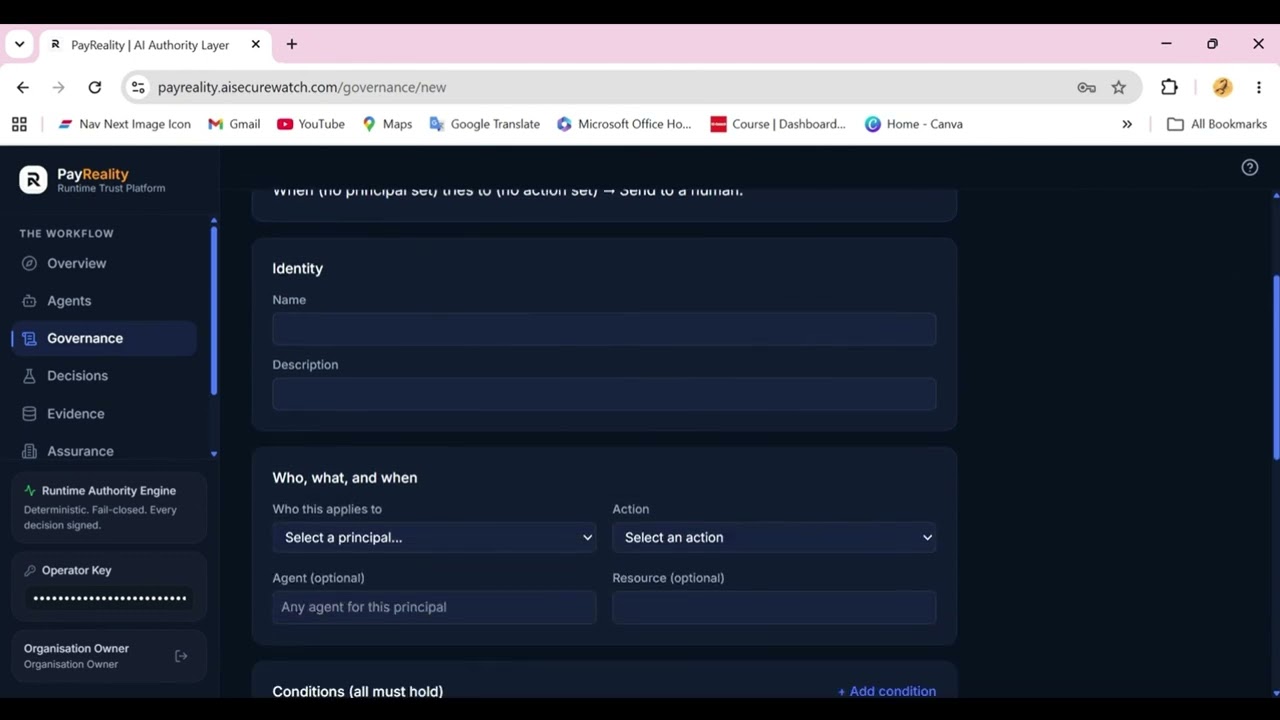This screenshot has width=1280, height=720.
Task: Open the Chrome profile avatar
Action: (1222, 87)
